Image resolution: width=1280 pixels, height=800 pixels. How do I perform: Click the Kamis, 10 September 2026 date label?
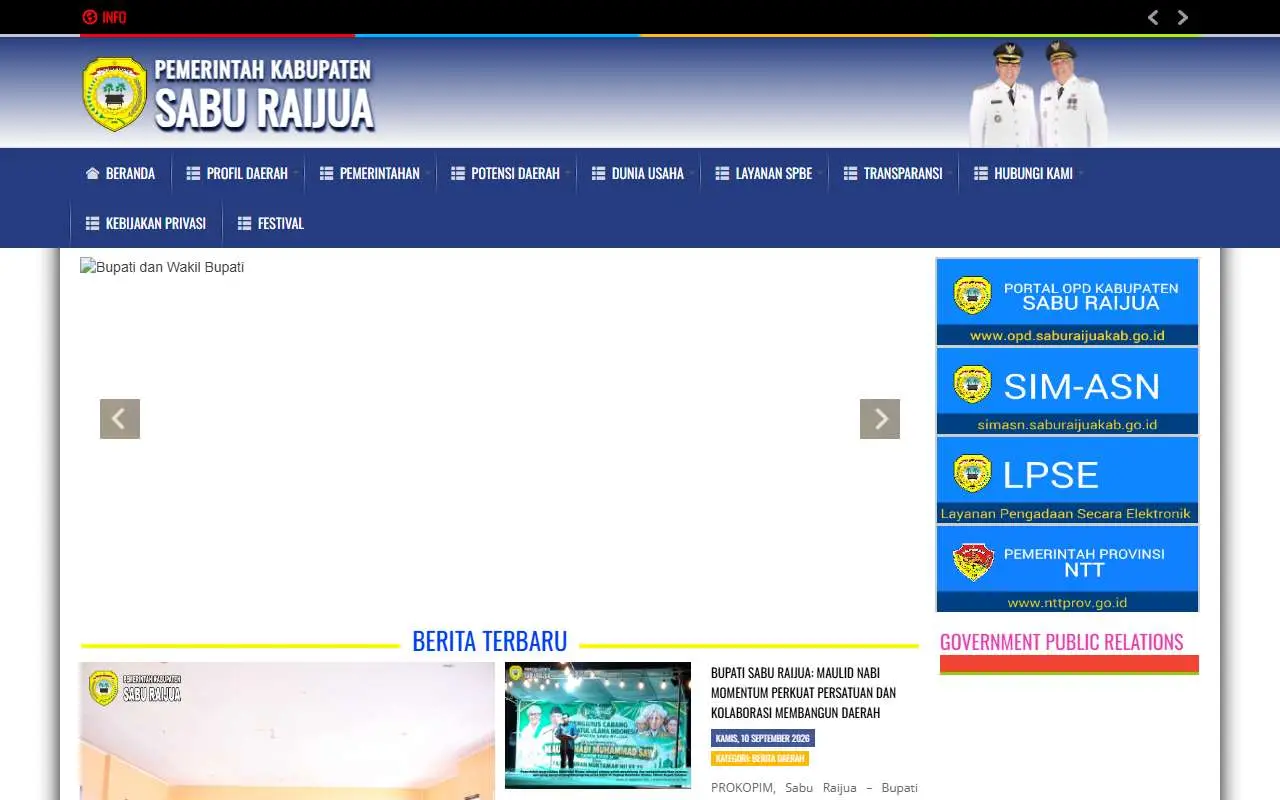(763, 738)
